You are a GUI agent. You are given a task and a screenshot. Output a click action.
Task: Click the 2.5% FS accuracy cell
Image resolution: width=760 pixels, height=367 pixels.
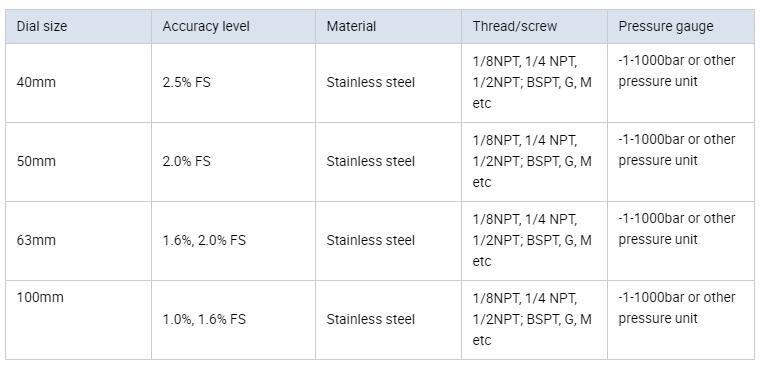(x=233, y=83)
